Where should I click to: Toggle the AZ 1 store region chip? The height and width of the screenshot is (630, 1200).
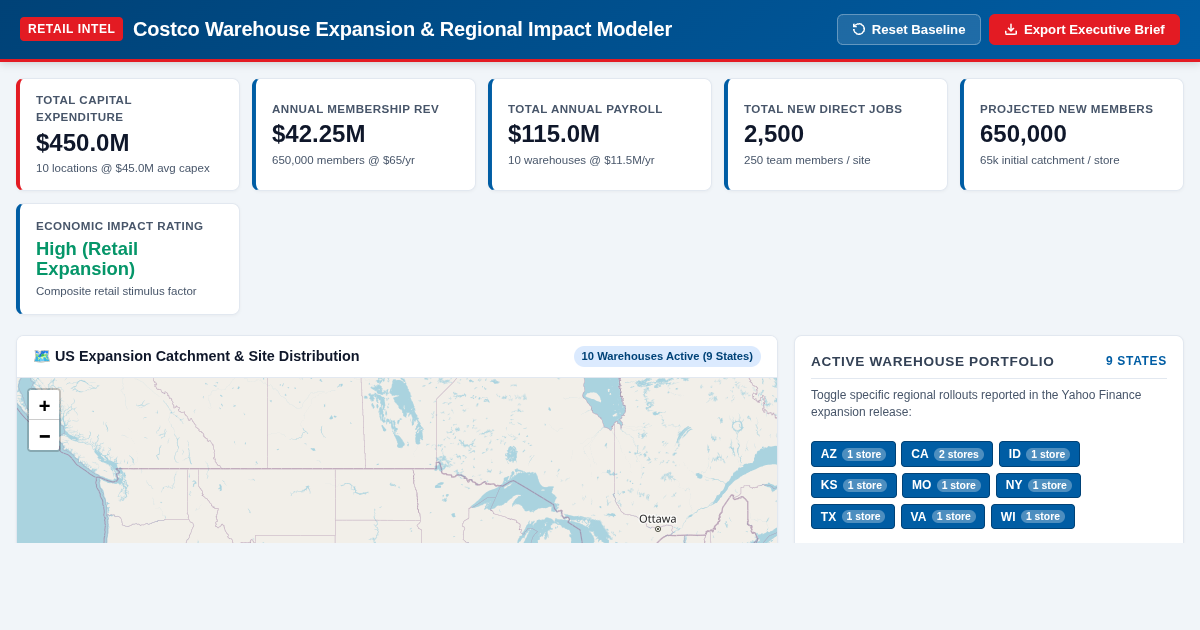(x=853, y=454)
